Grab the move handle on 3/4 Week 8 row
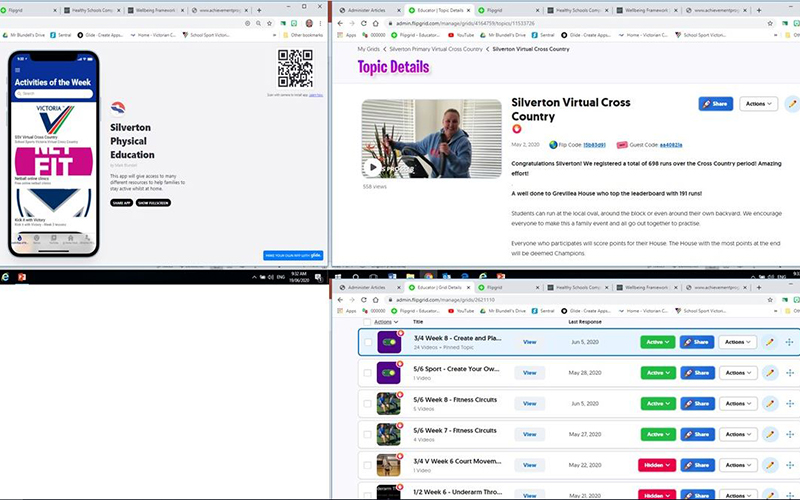The width and height of the screenshot is (800, 500). pyautogui.click(x=789, y=342)
